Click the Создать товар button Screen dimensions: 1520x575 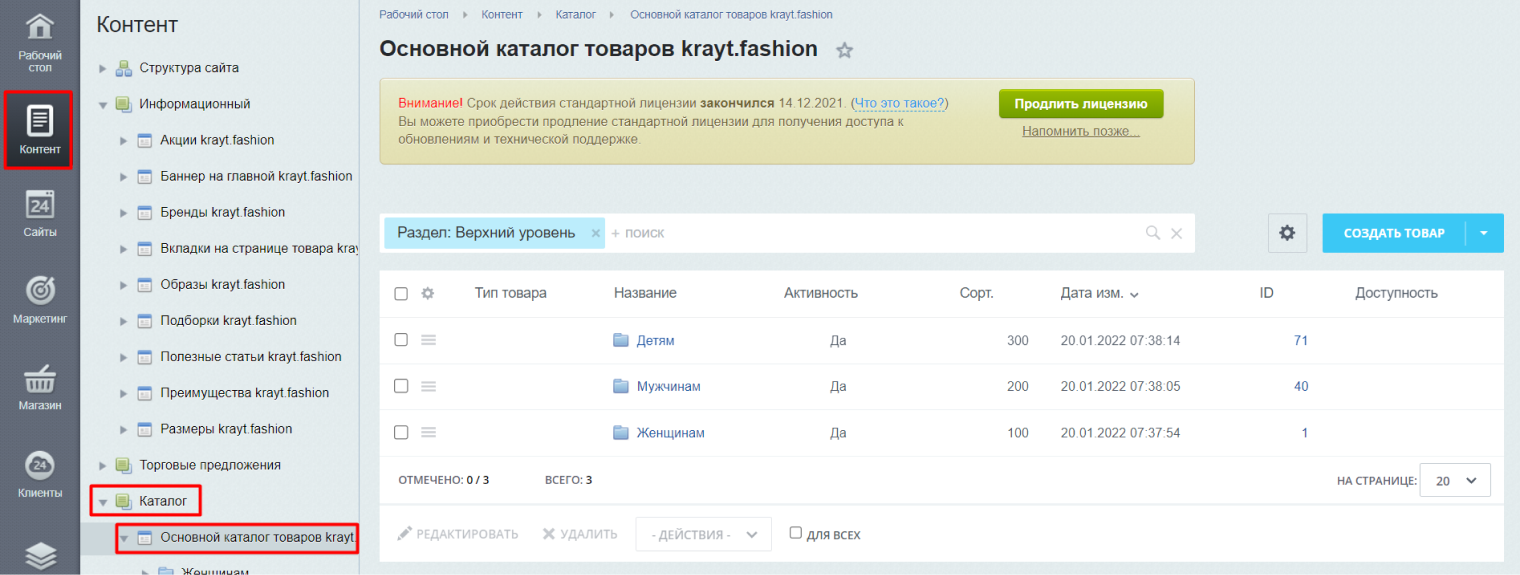click(1394, 233)
